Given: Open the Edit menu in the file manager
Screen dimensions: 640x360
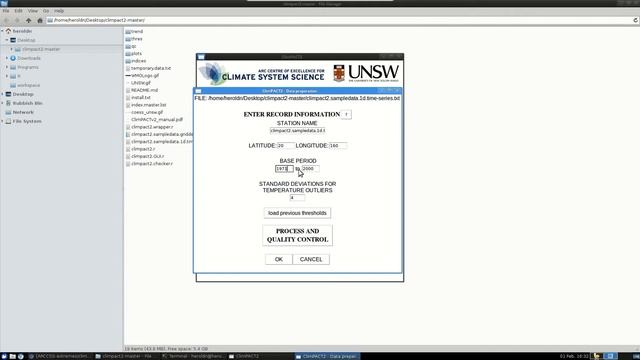Looking at the screenshot, I should [x=18, y=11].
